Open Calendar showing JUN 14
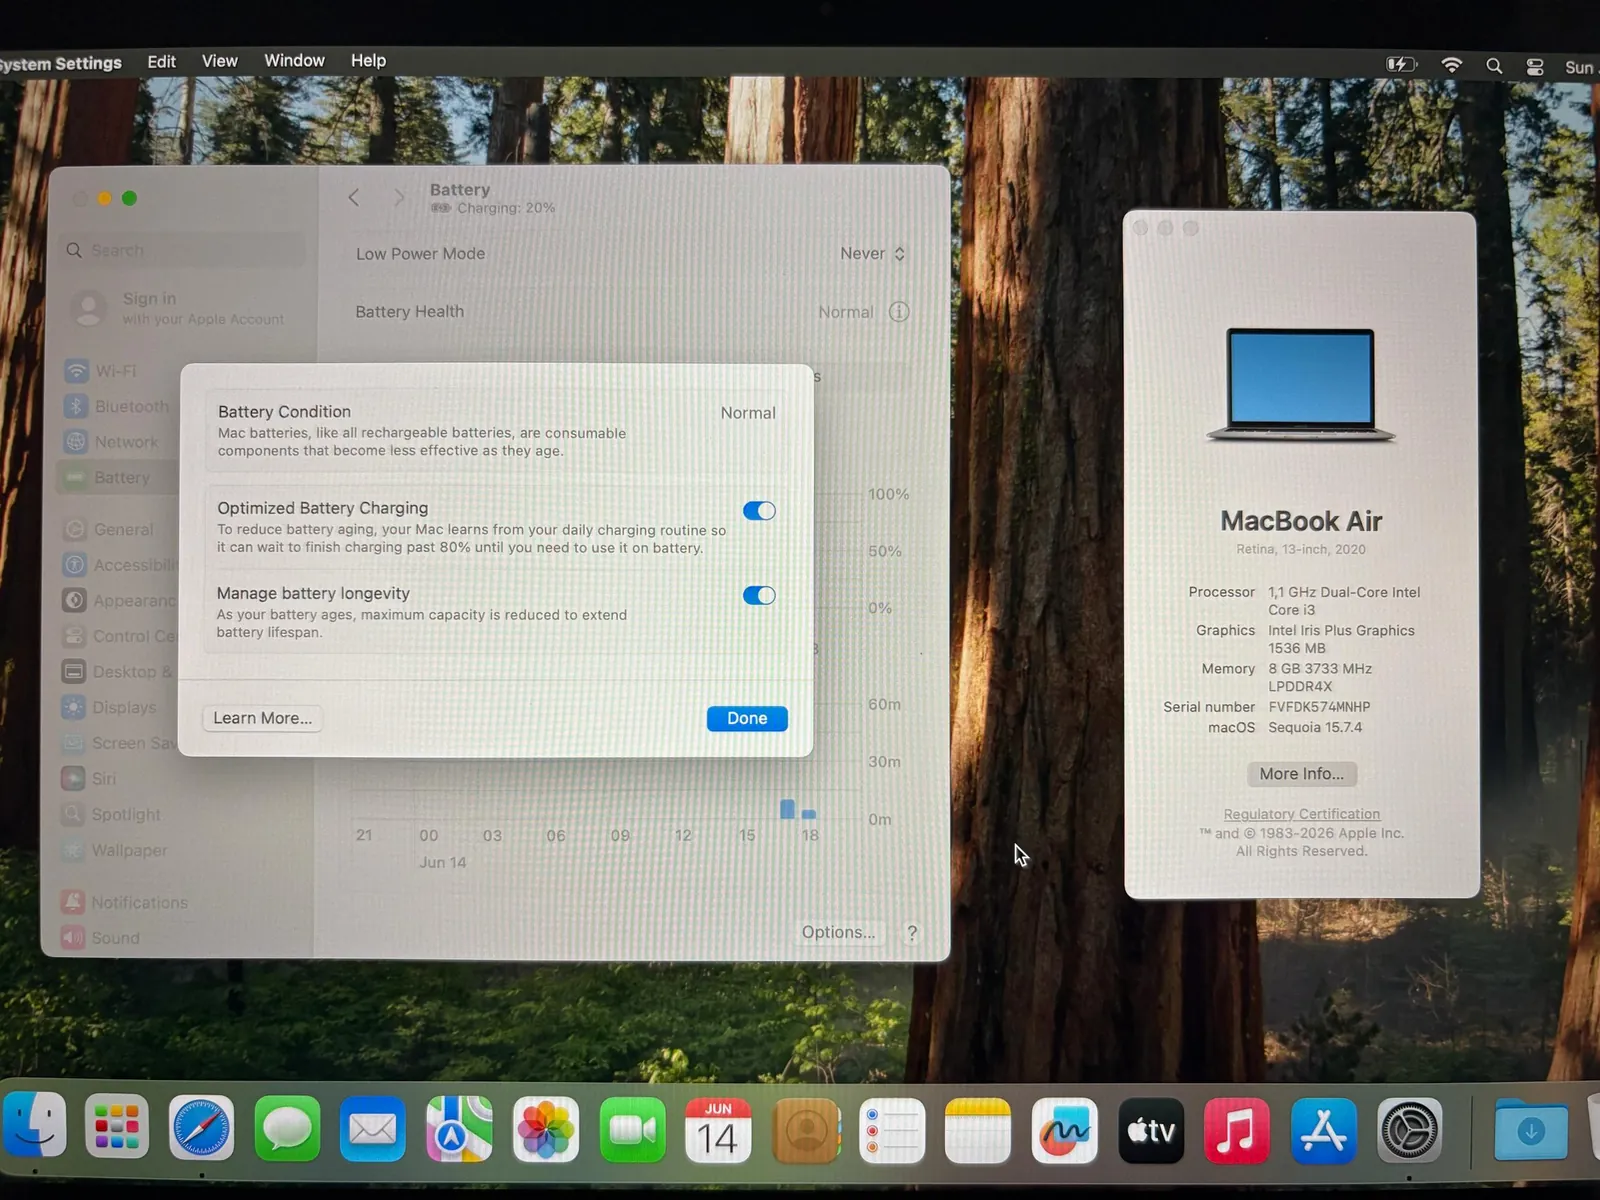Screen dimensions: 1600x1200 718,1131
